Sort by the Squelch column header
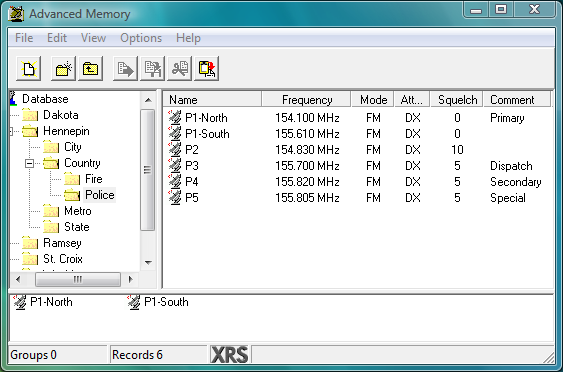The height and width of the screenshot is (372, 563). (457, 99)
